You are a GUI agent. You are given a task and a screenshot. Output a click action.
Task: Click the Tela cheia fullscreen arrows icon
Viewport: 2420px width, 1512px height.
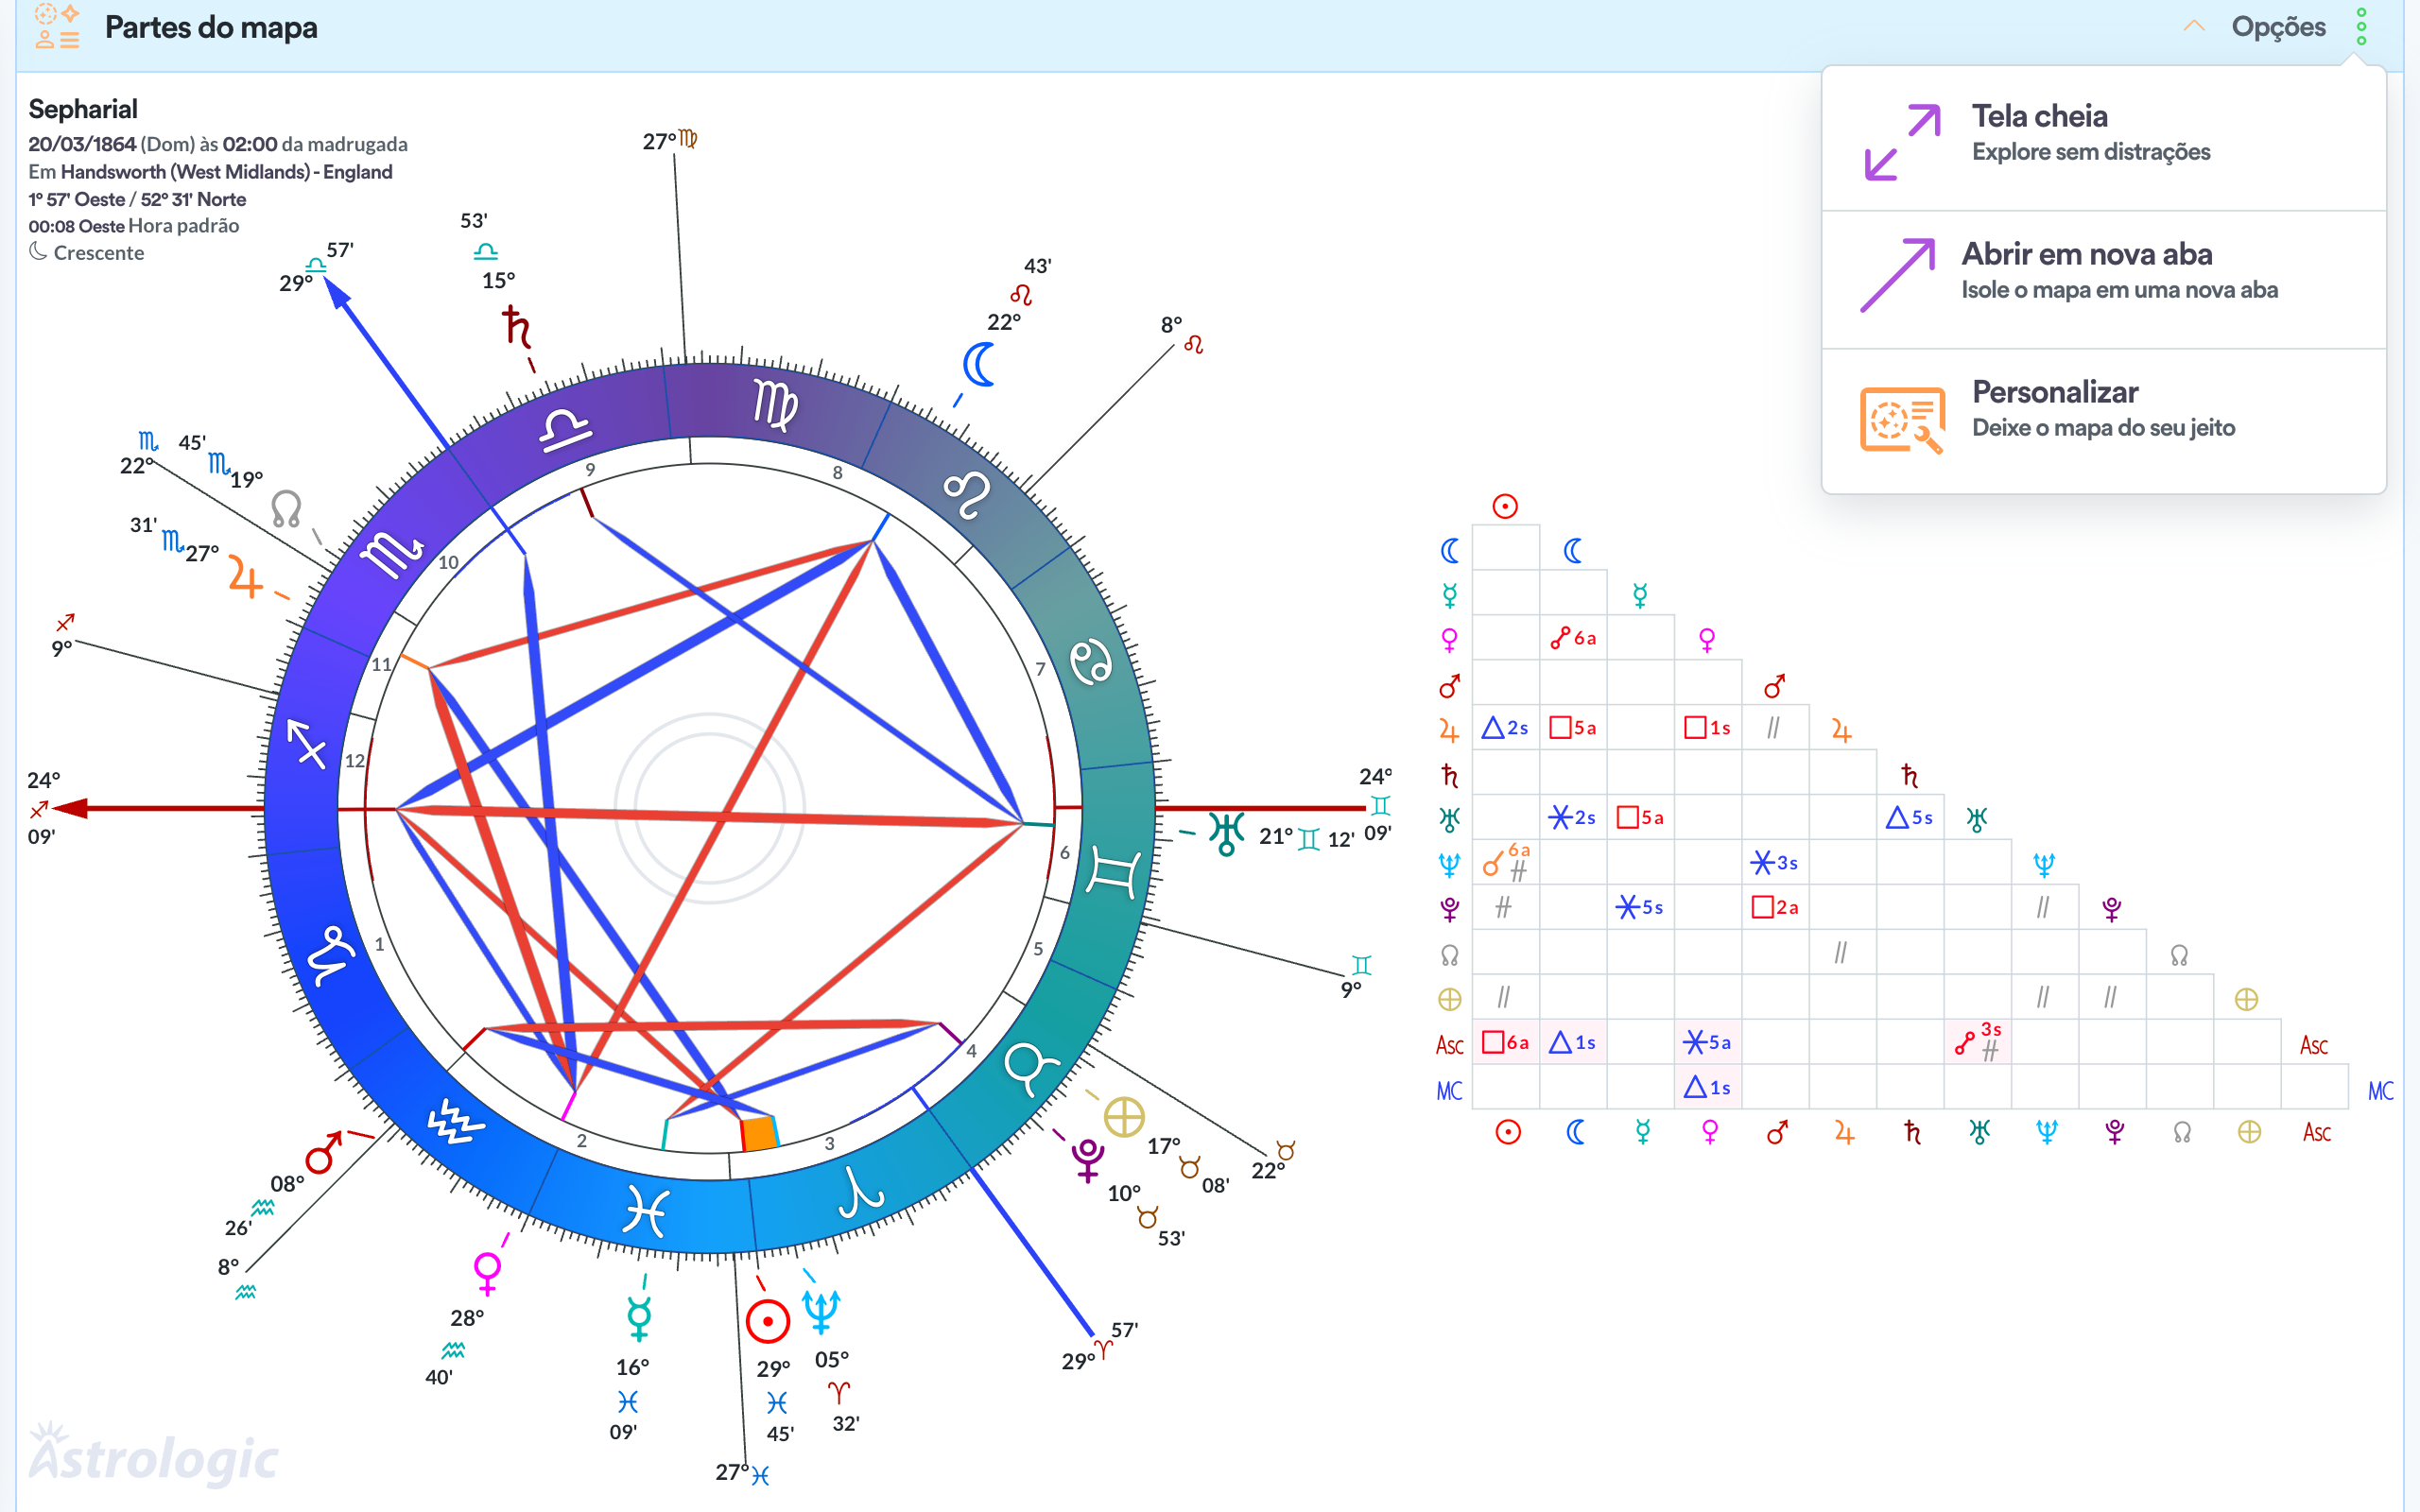[1901, 142]
